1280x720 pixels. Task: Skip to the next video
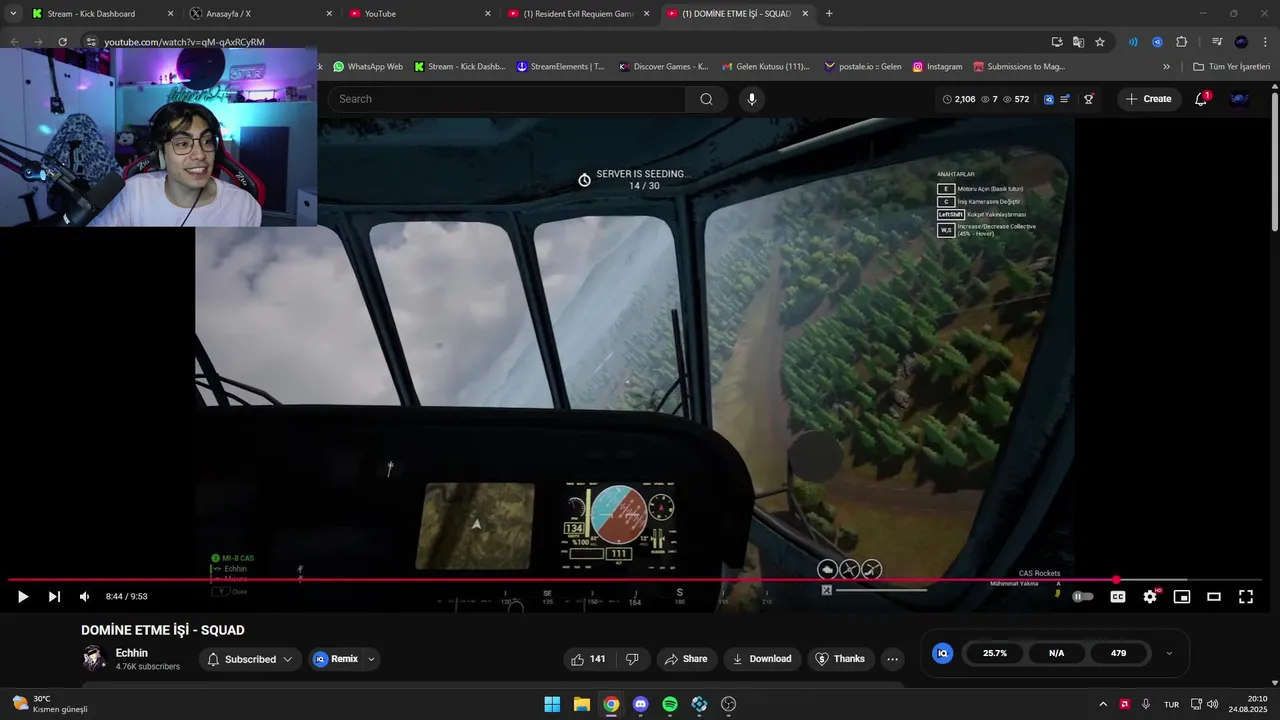(54, 597)
